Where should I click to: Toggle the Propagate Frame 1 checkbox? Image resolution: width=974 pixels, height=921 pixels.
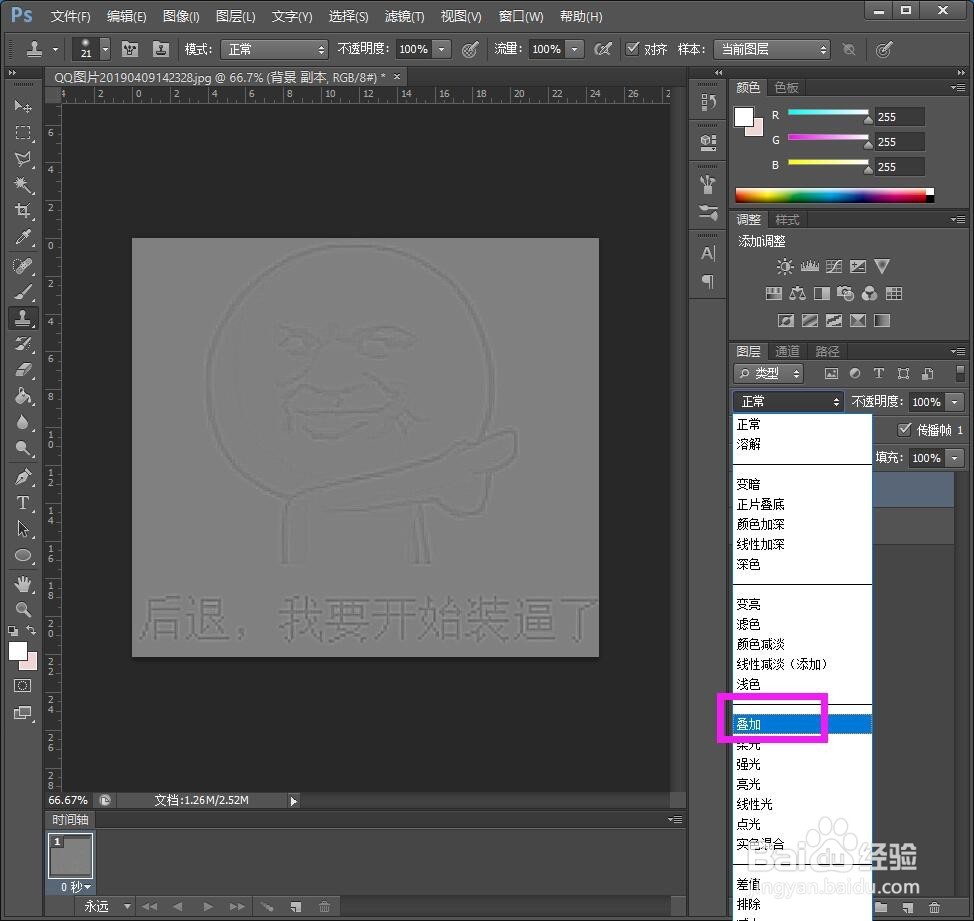click(x=904, y=429)
